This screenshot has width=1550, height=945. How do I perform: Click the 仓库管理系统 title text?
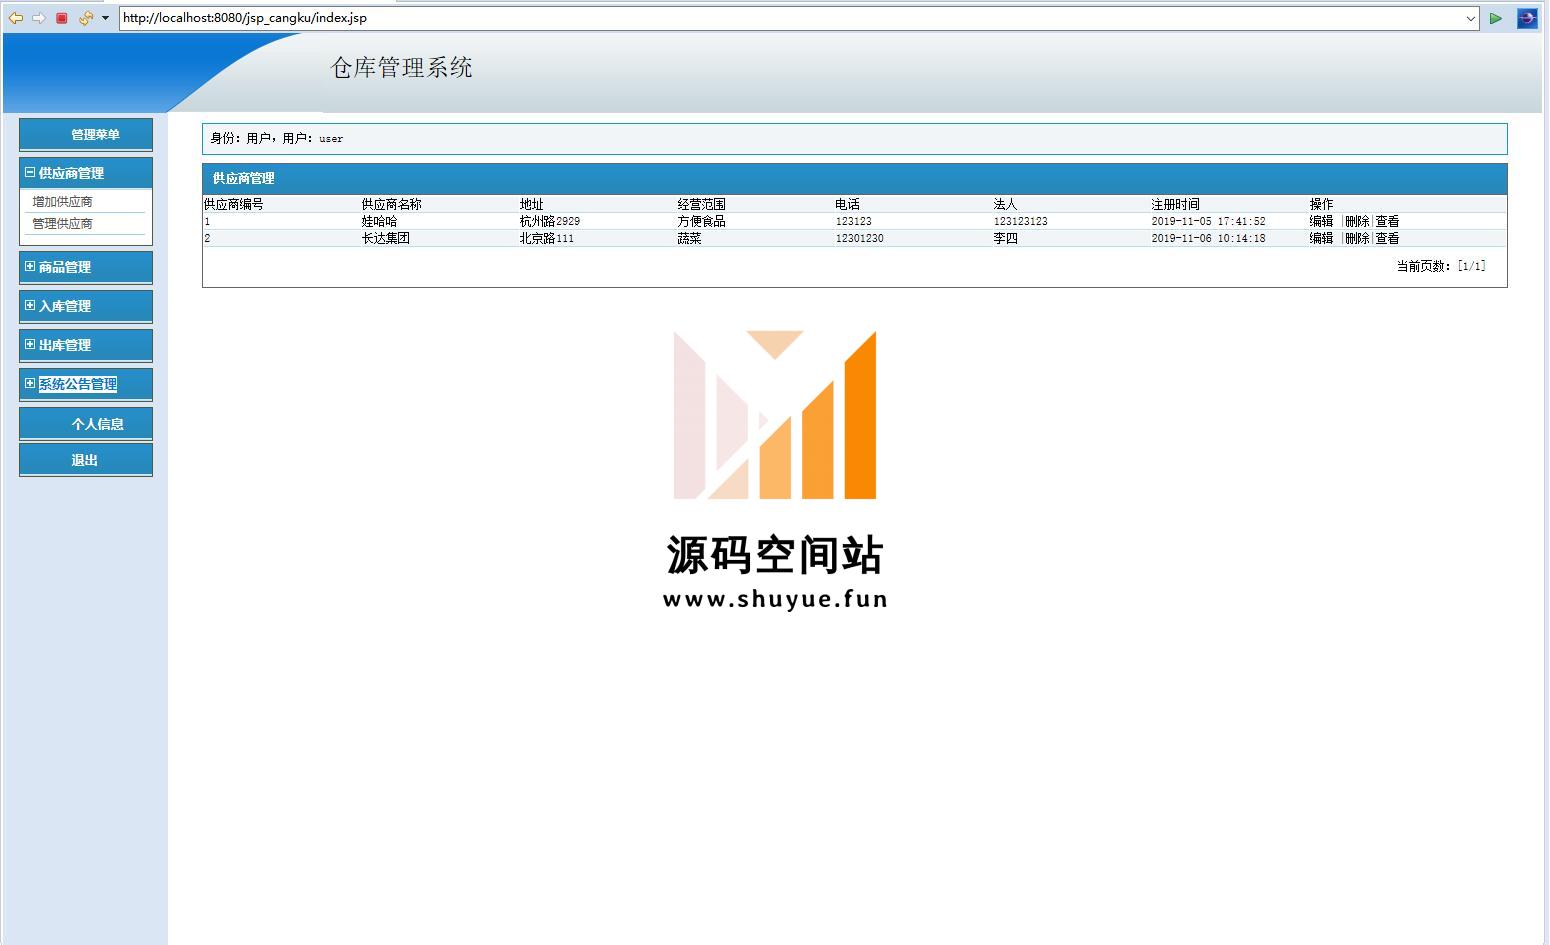pyautogui.click(x=402, y=67)
